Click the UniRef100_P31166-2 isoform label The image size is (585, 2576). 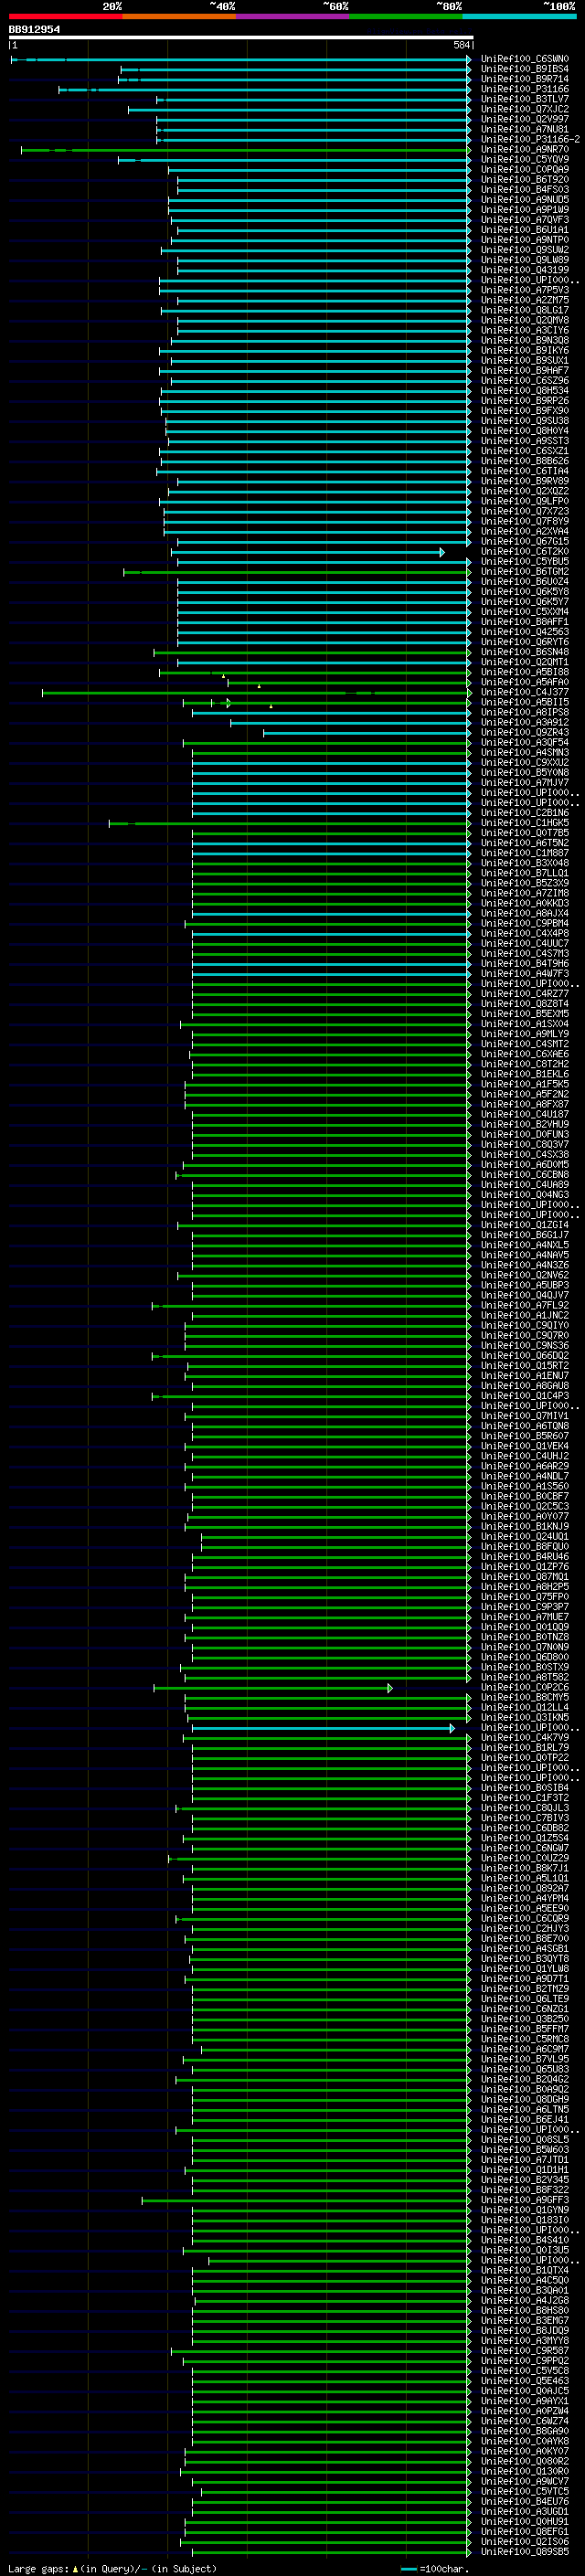click(530, 140)
